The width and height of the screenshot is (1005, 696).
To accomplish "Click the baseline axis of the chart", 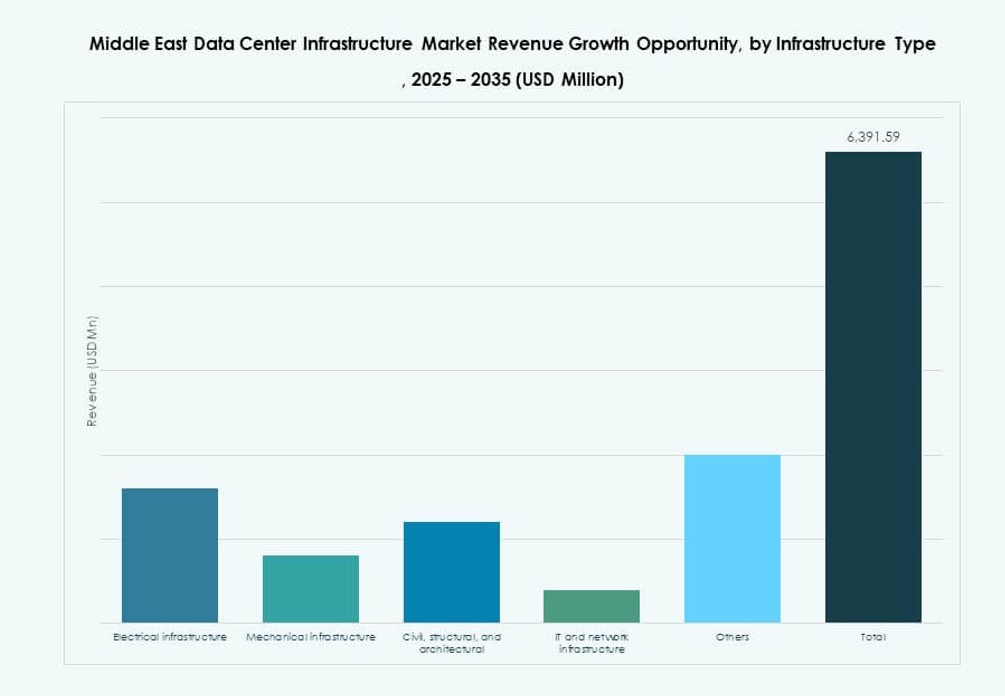I will click(x=500, y=620).
